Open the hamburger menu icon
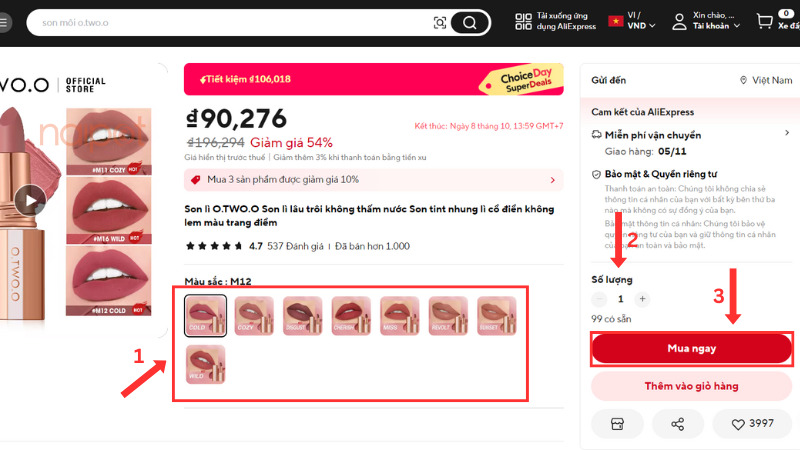The width and height of the screenshot is (800, 450). (4, 22)
